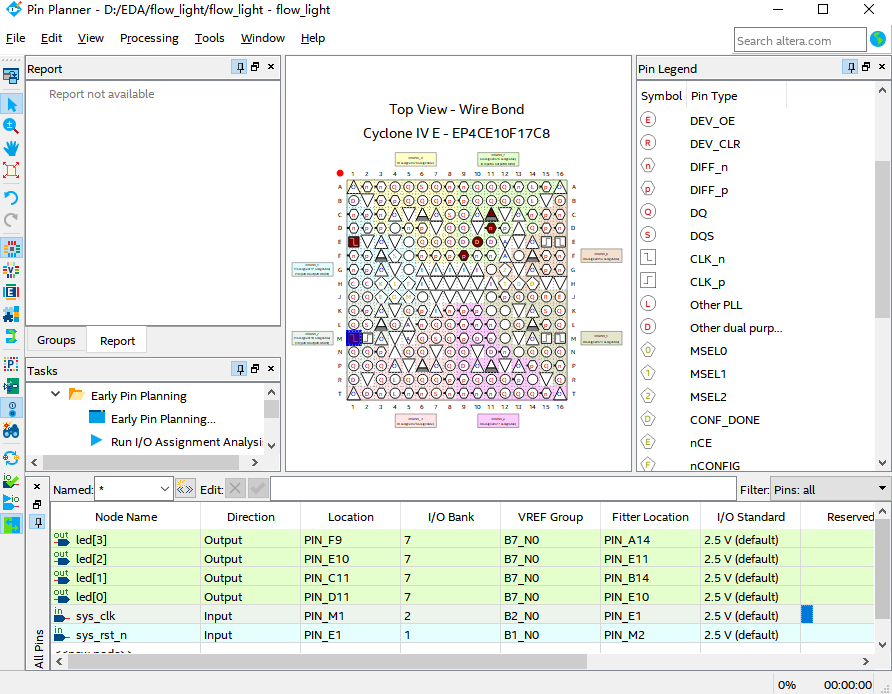Click the I/O Bank column header
The width and height of the screenshot is (892, 694).
tap(451, 517)
